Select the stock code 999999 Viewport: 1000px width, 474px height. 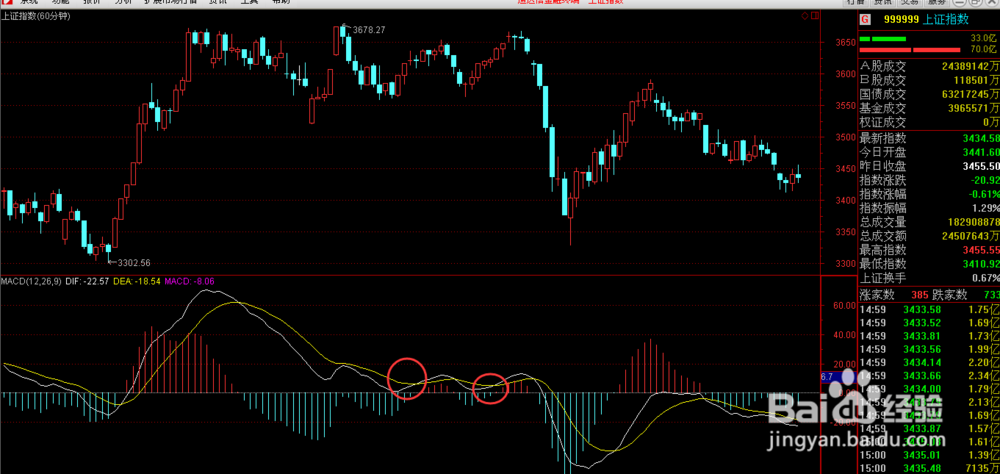click(x=901, y=20)
